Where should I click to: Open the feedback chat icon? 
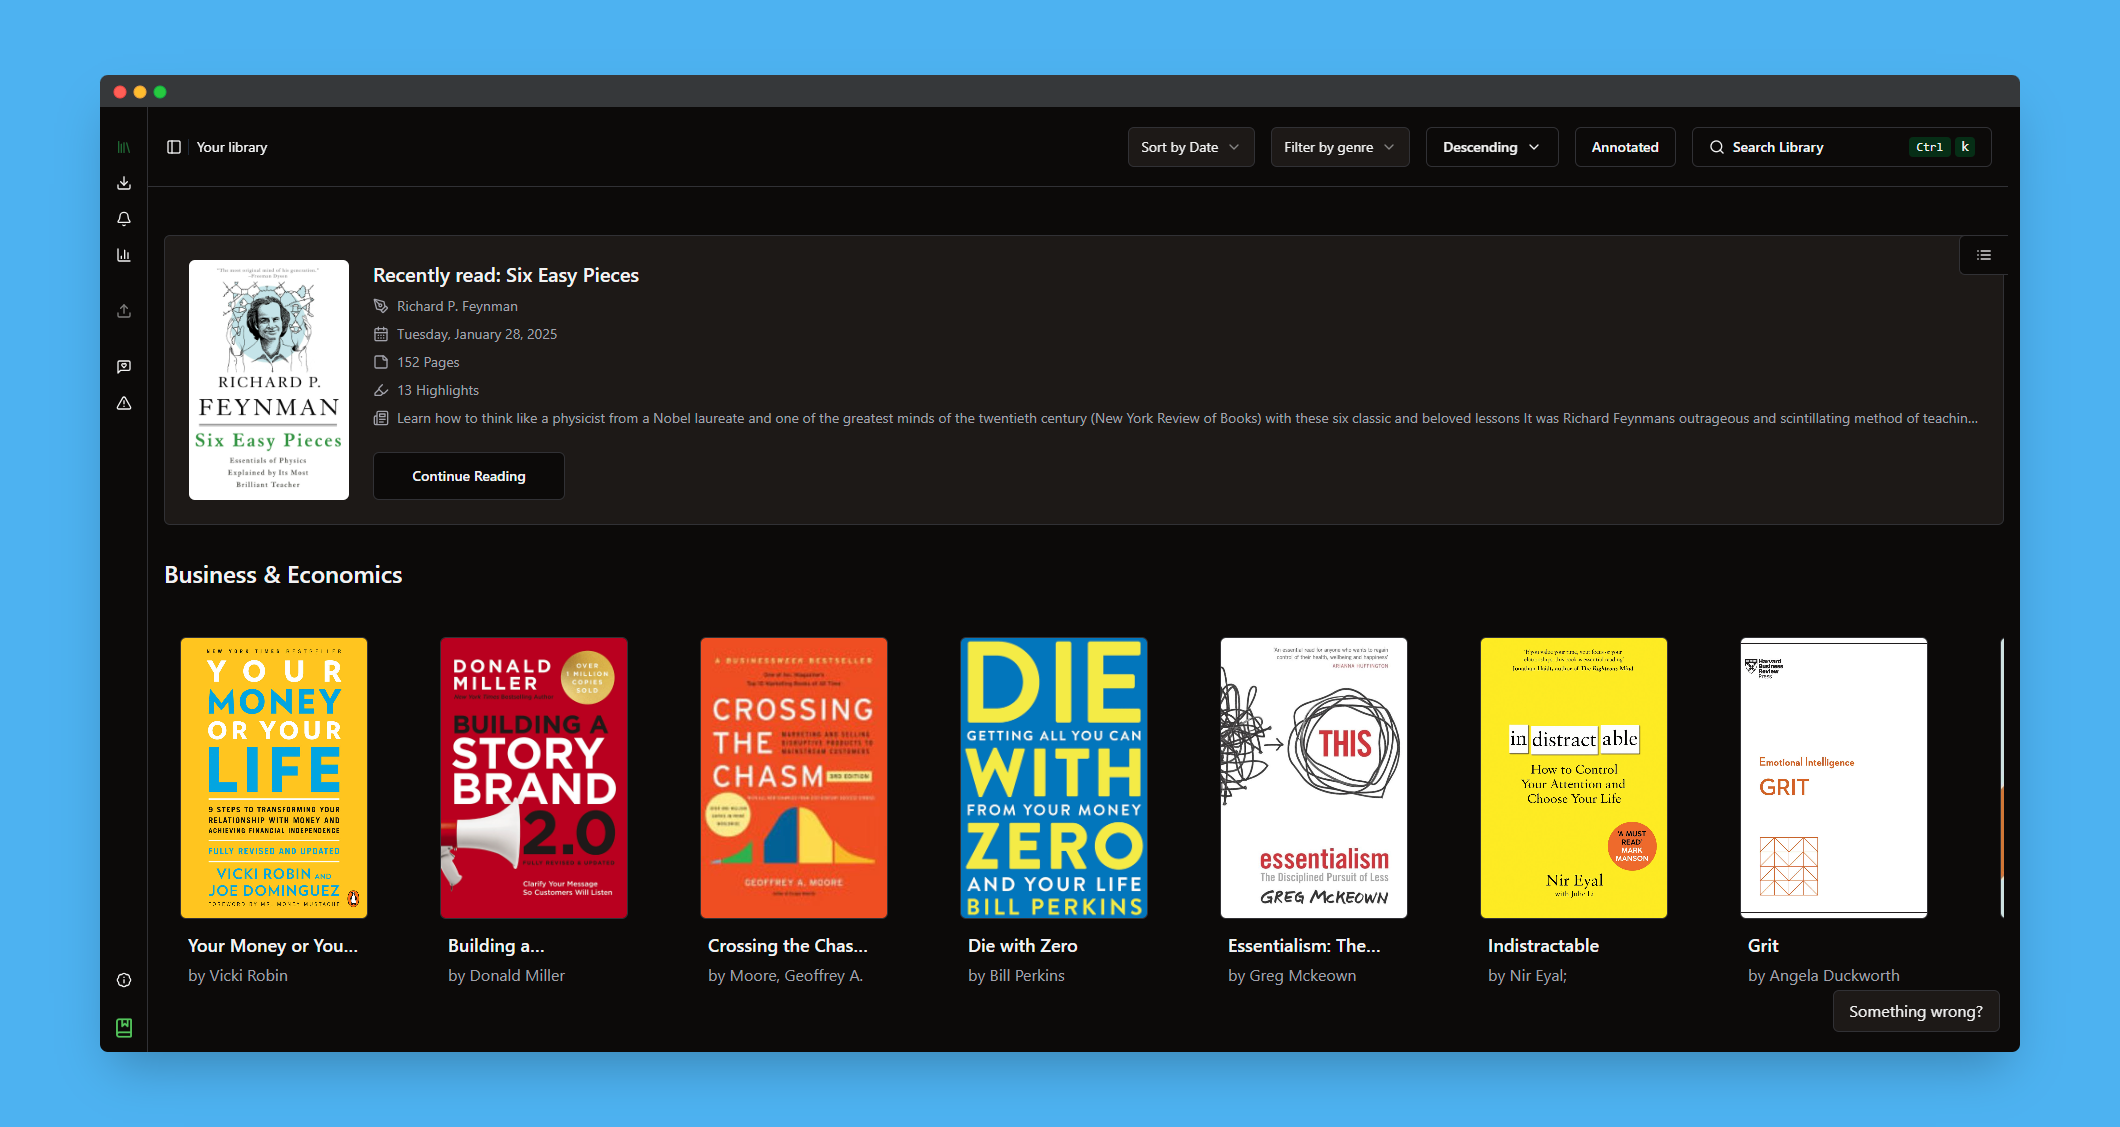pyautogui.click(x=124, y=366)
